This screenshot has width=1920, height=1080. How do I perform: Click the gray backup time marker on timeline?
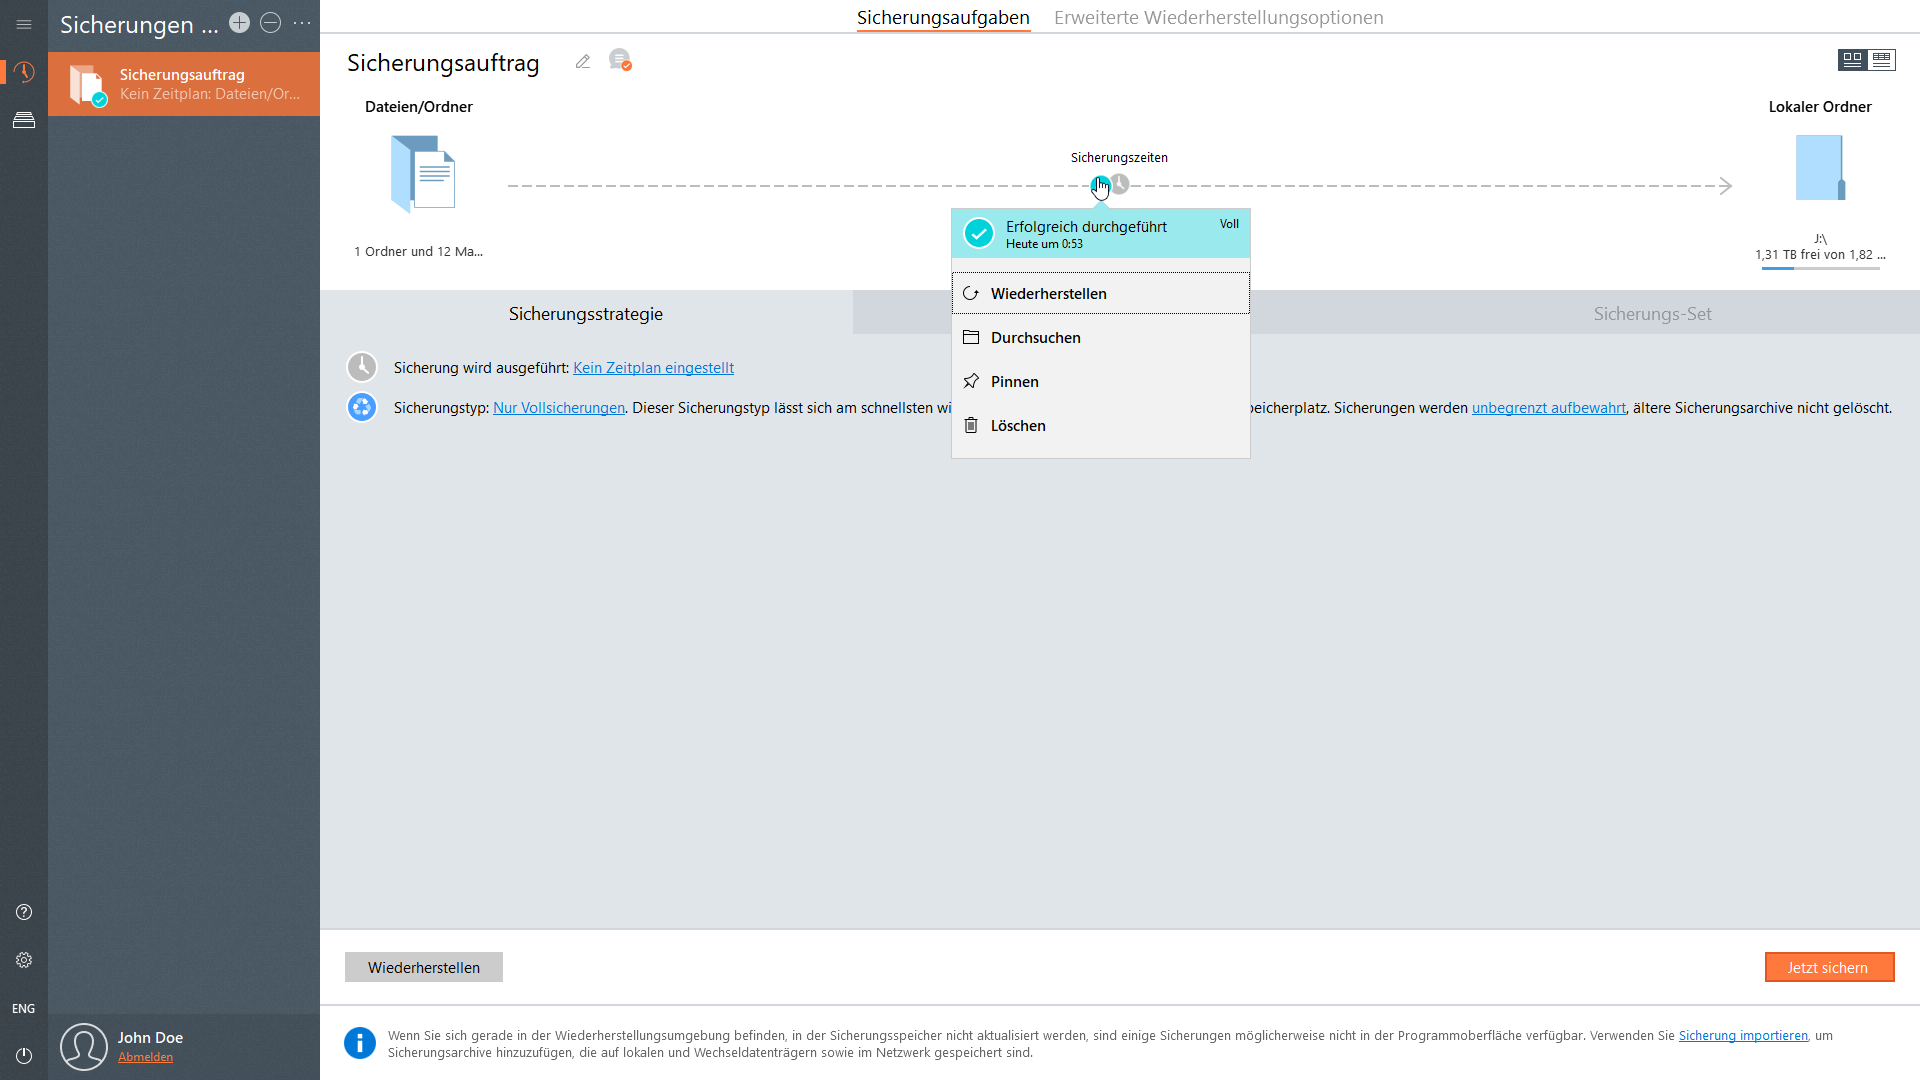tap(1121, 184)
